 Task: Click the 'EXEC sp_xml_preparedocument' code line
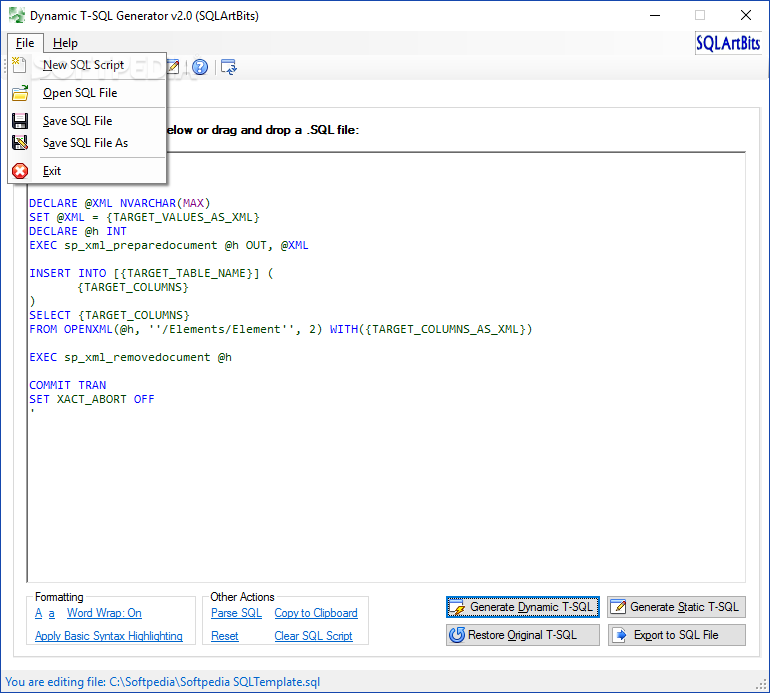(168, 245)
